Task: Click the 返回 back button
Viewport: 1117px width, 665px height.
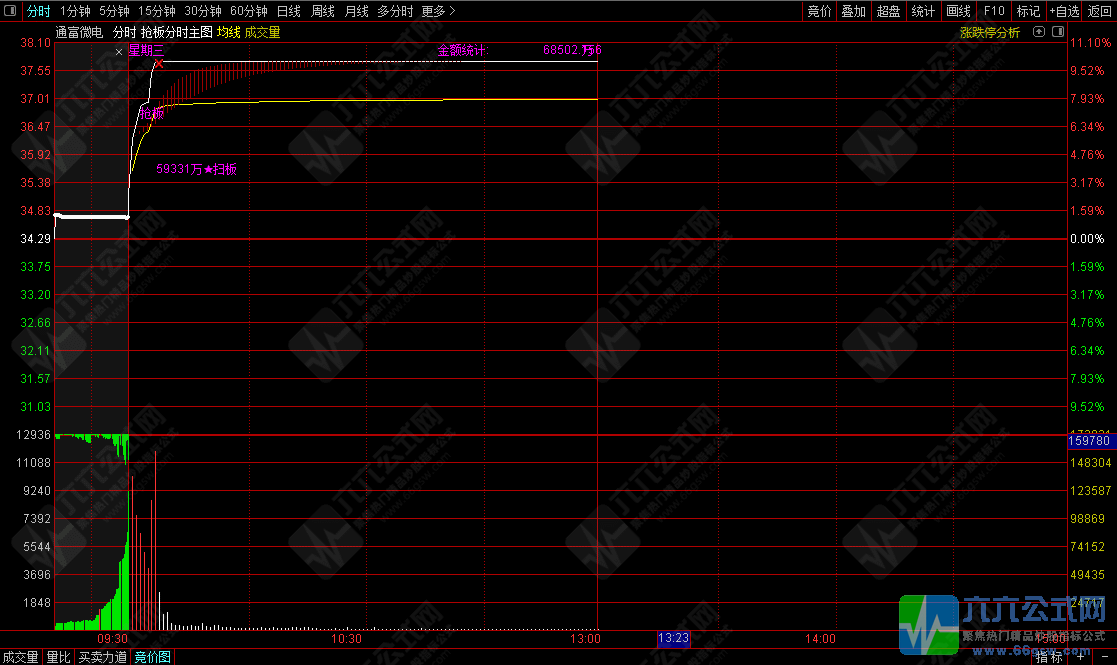Action: coord(1100,11)
